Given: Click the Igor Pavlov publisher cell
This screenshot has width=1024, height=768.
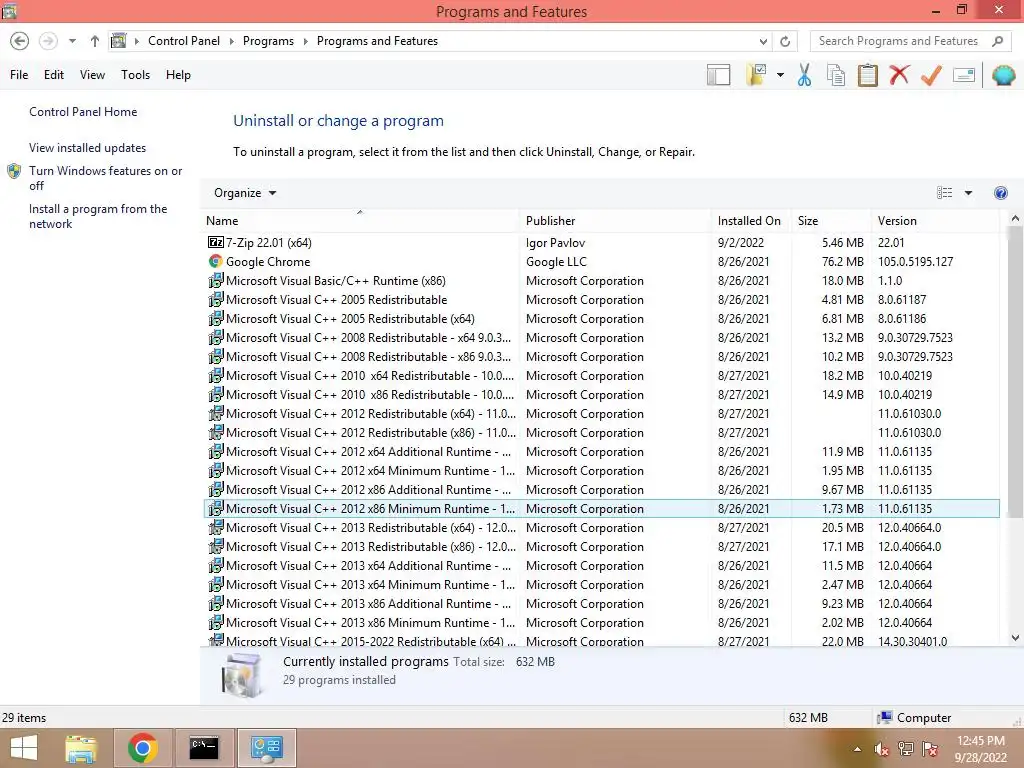Looking at the screenshot, I should click(x=555, y=243).
